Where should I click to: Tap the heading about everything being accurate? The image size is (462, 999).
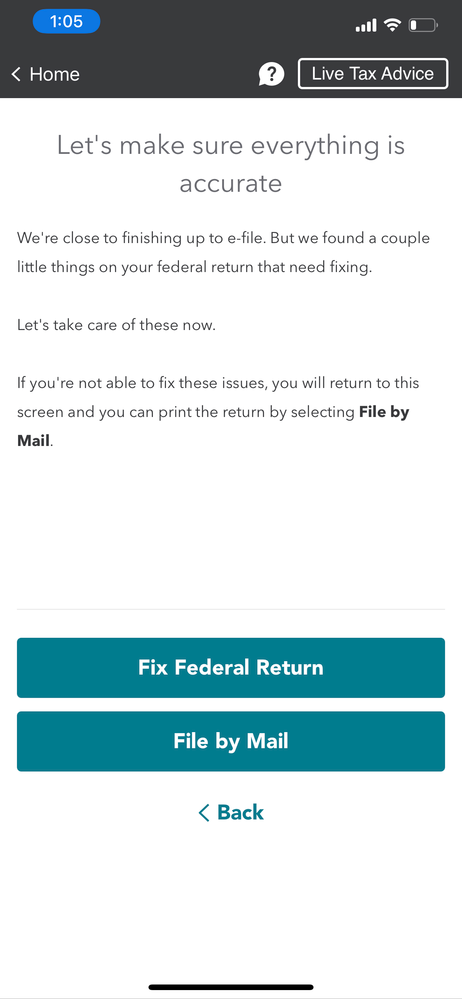231,164
